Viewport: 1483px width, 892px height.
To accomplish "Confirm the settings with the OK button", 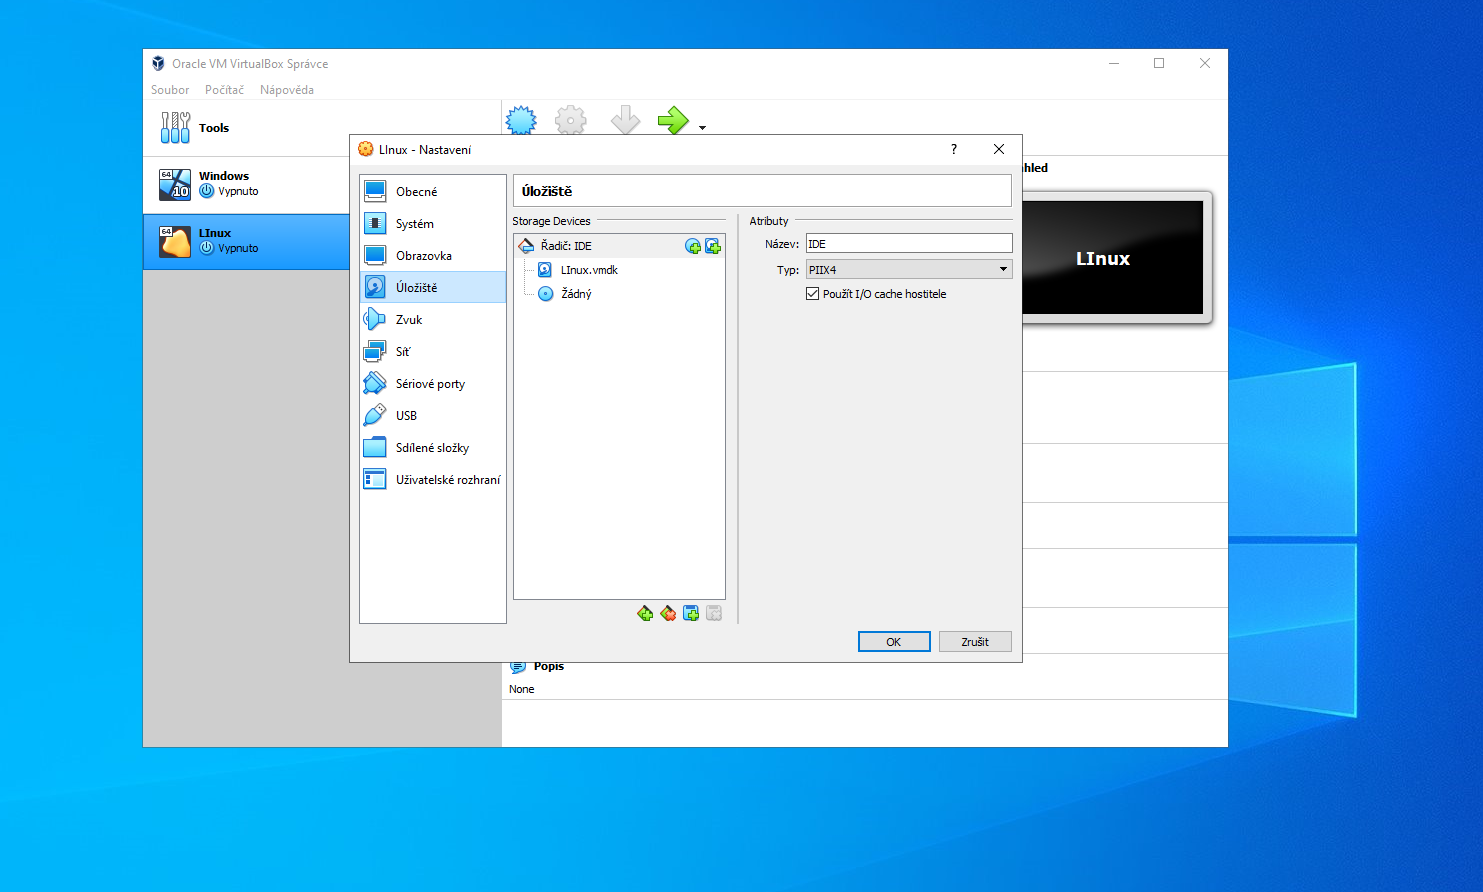I will (894, 642).
